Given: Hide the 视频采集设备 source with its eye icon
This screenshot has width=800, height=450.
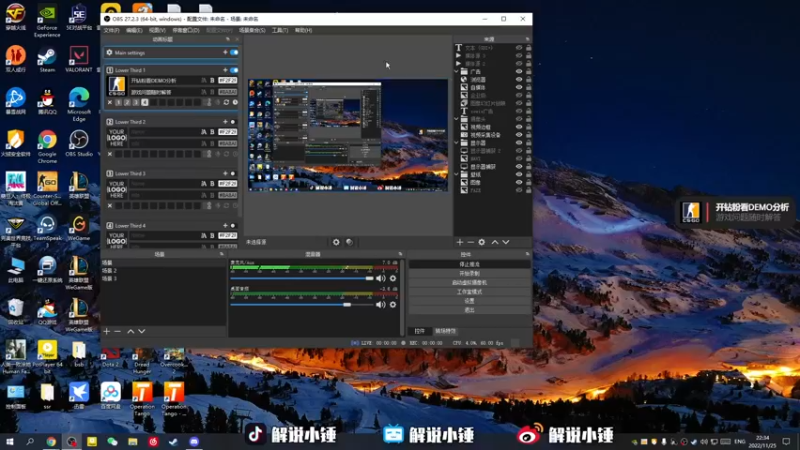Looking at the screenshot, I should (519, 135).
